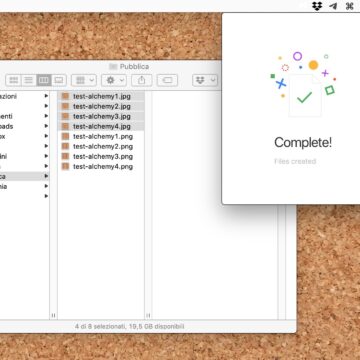Open the gear action menu

[114, 80]
